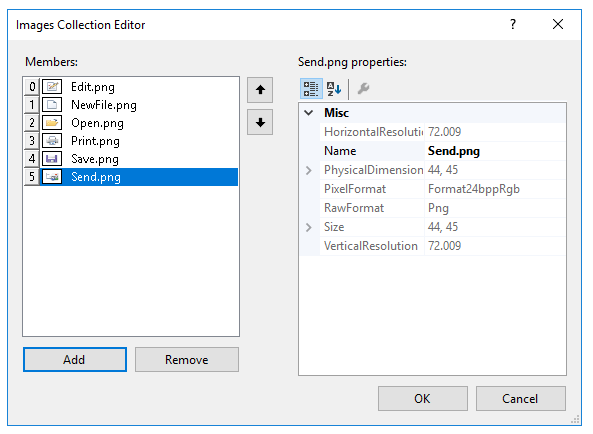Click the NewFile.png thumbnail icon
The image size is (593, 434).
pyautogui.click(x=52, y=105)
